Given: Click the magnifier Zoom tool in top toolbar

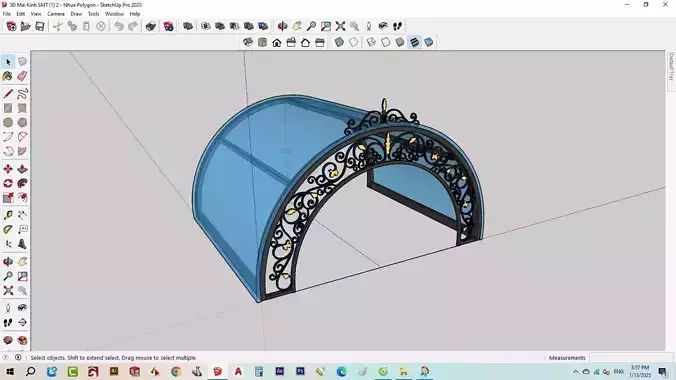Looking at the screenshot, I should [311, 26].
